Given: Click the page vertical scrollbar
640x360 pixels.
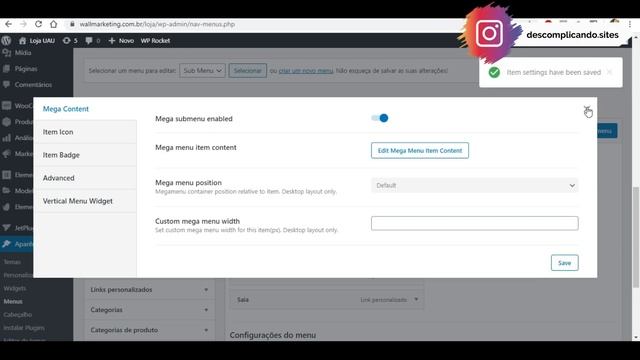Looking at the screenshot, I should (x=636, y=237).
